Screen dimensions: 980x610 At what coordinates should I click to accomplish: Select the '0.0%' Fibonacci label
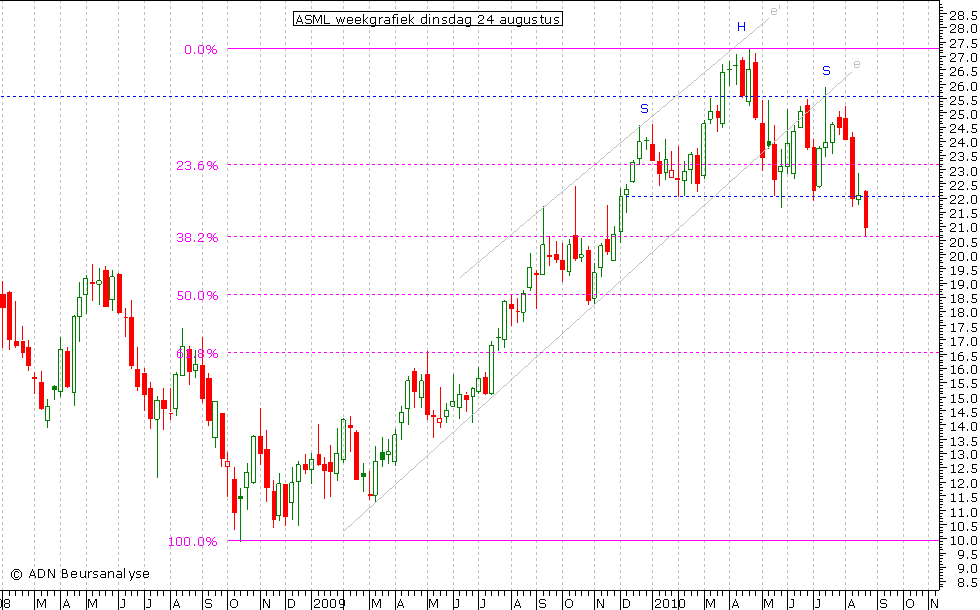click(x=201, y=49)
